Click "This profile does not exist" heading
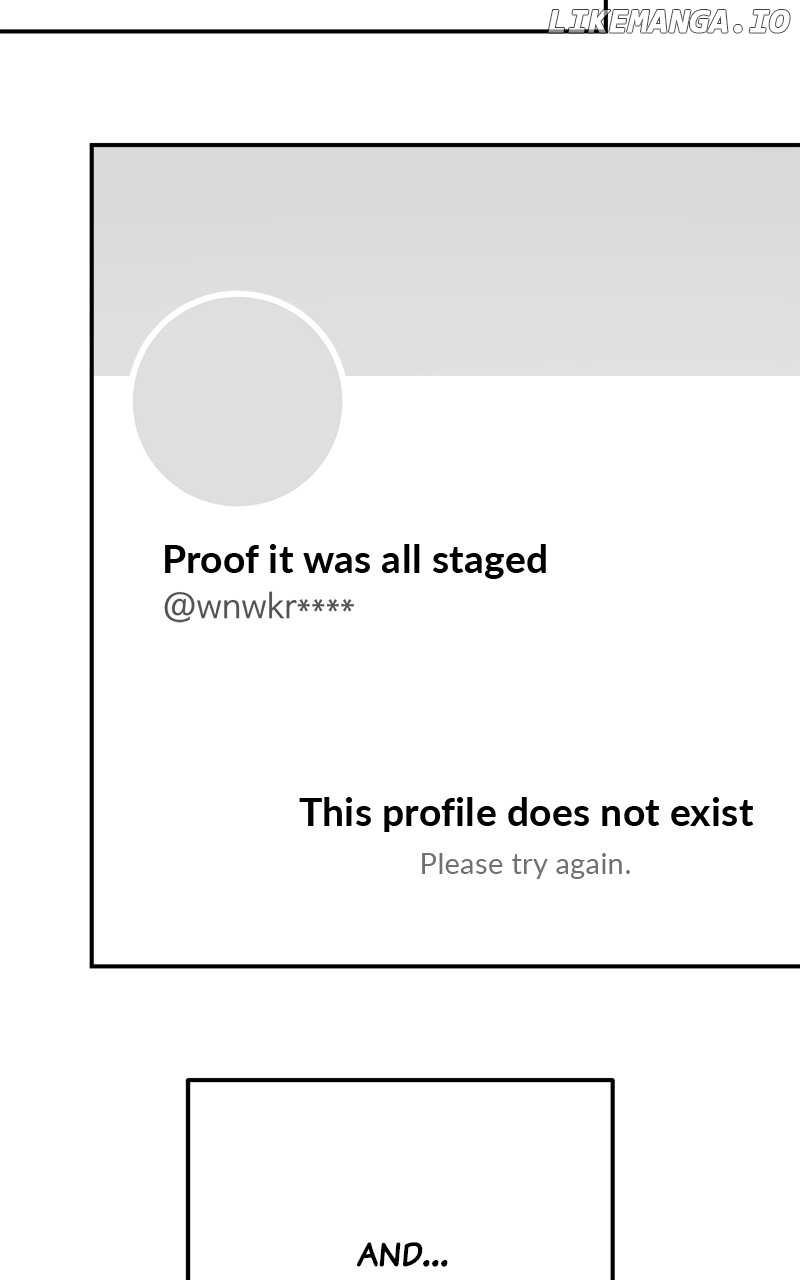 (526, 812)
